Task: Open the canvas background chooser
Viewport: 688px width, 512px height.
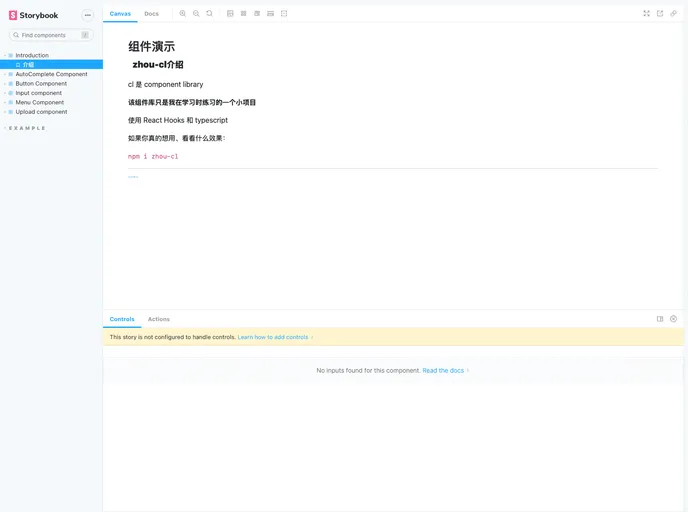Action: click(230, 14)
